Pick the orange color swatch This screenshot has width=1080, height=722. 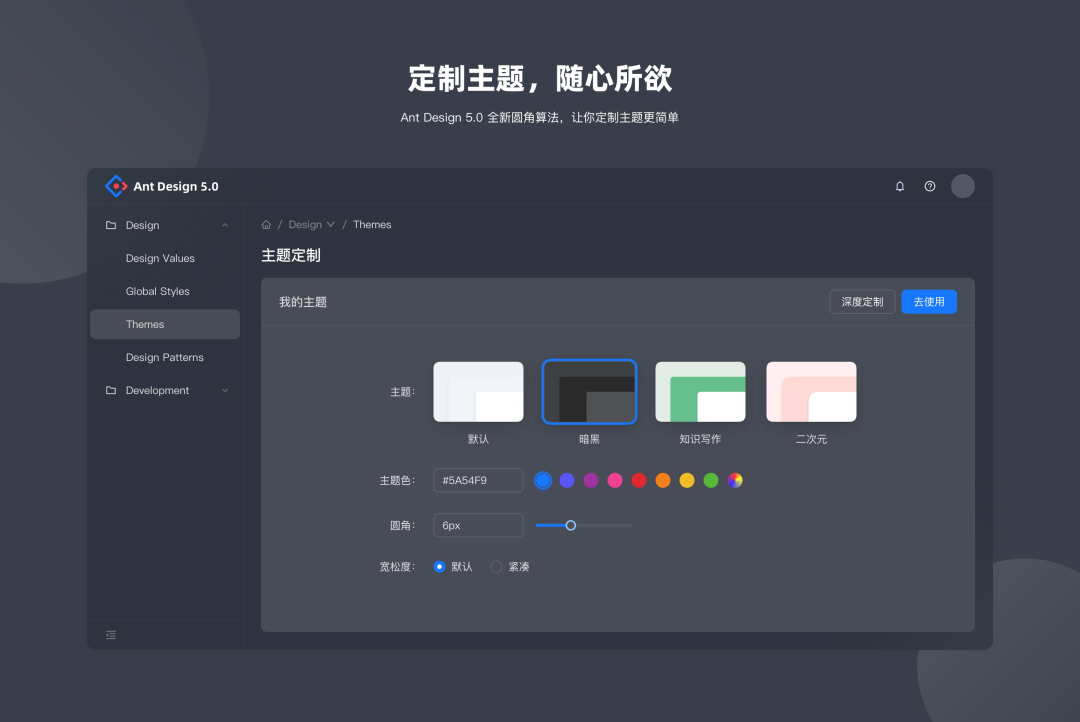click(x=663, y=480)
